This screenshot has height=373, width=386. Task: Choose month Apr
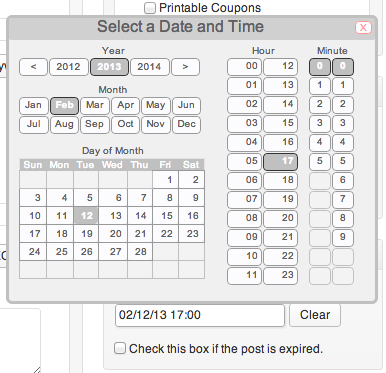tap(125, 106)
